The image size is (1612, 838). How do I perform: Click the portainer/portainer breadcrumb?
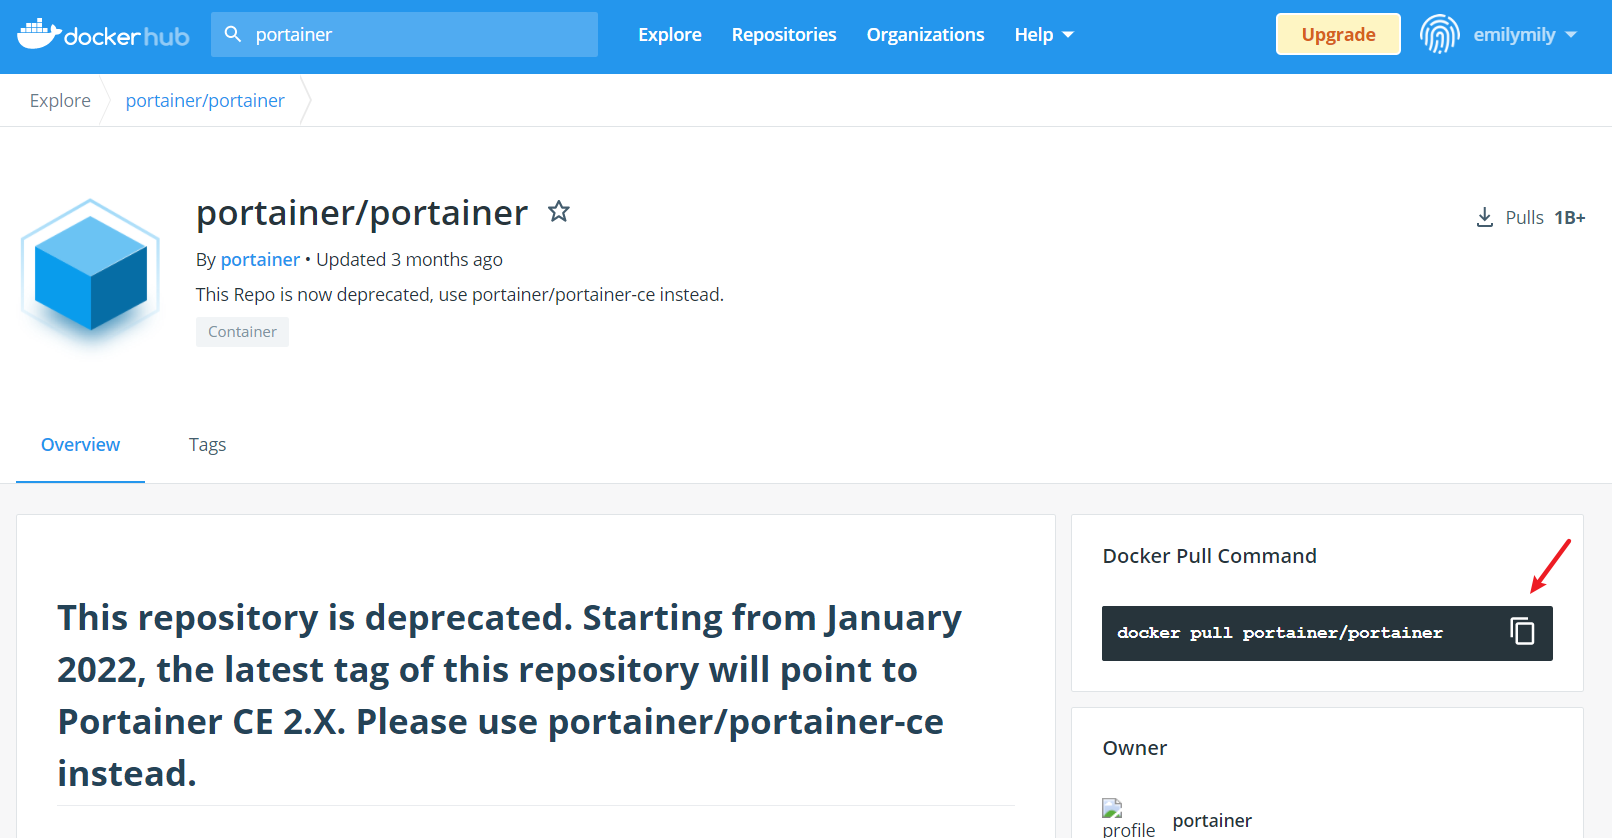coord(205,101)
